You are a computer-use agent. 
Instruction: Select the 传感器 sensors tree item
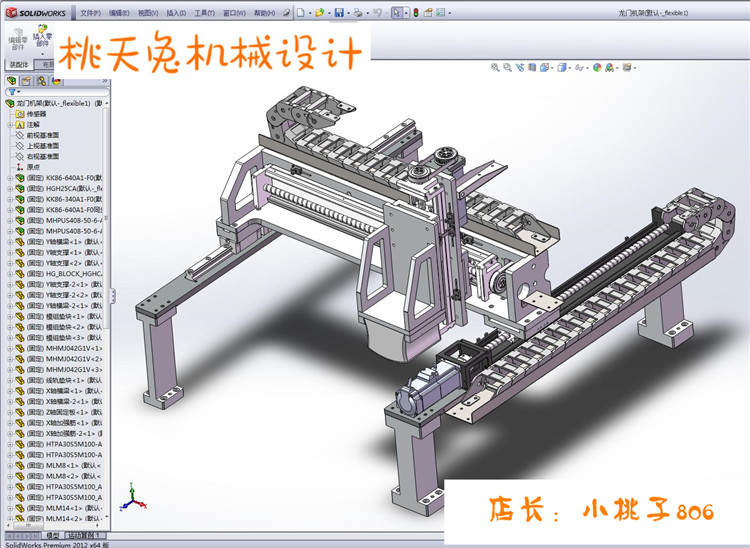pos(31,114)
